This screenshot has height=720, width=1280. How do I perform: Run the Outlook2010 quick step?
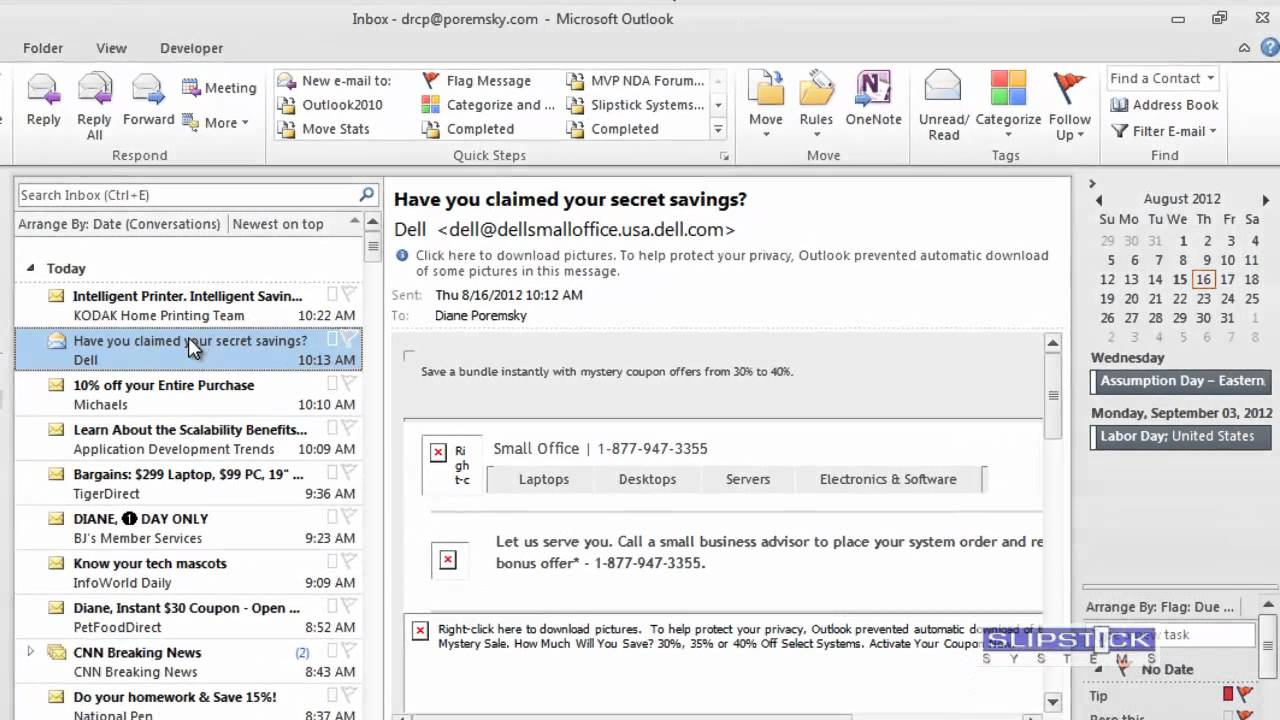(x=331, y=105)
